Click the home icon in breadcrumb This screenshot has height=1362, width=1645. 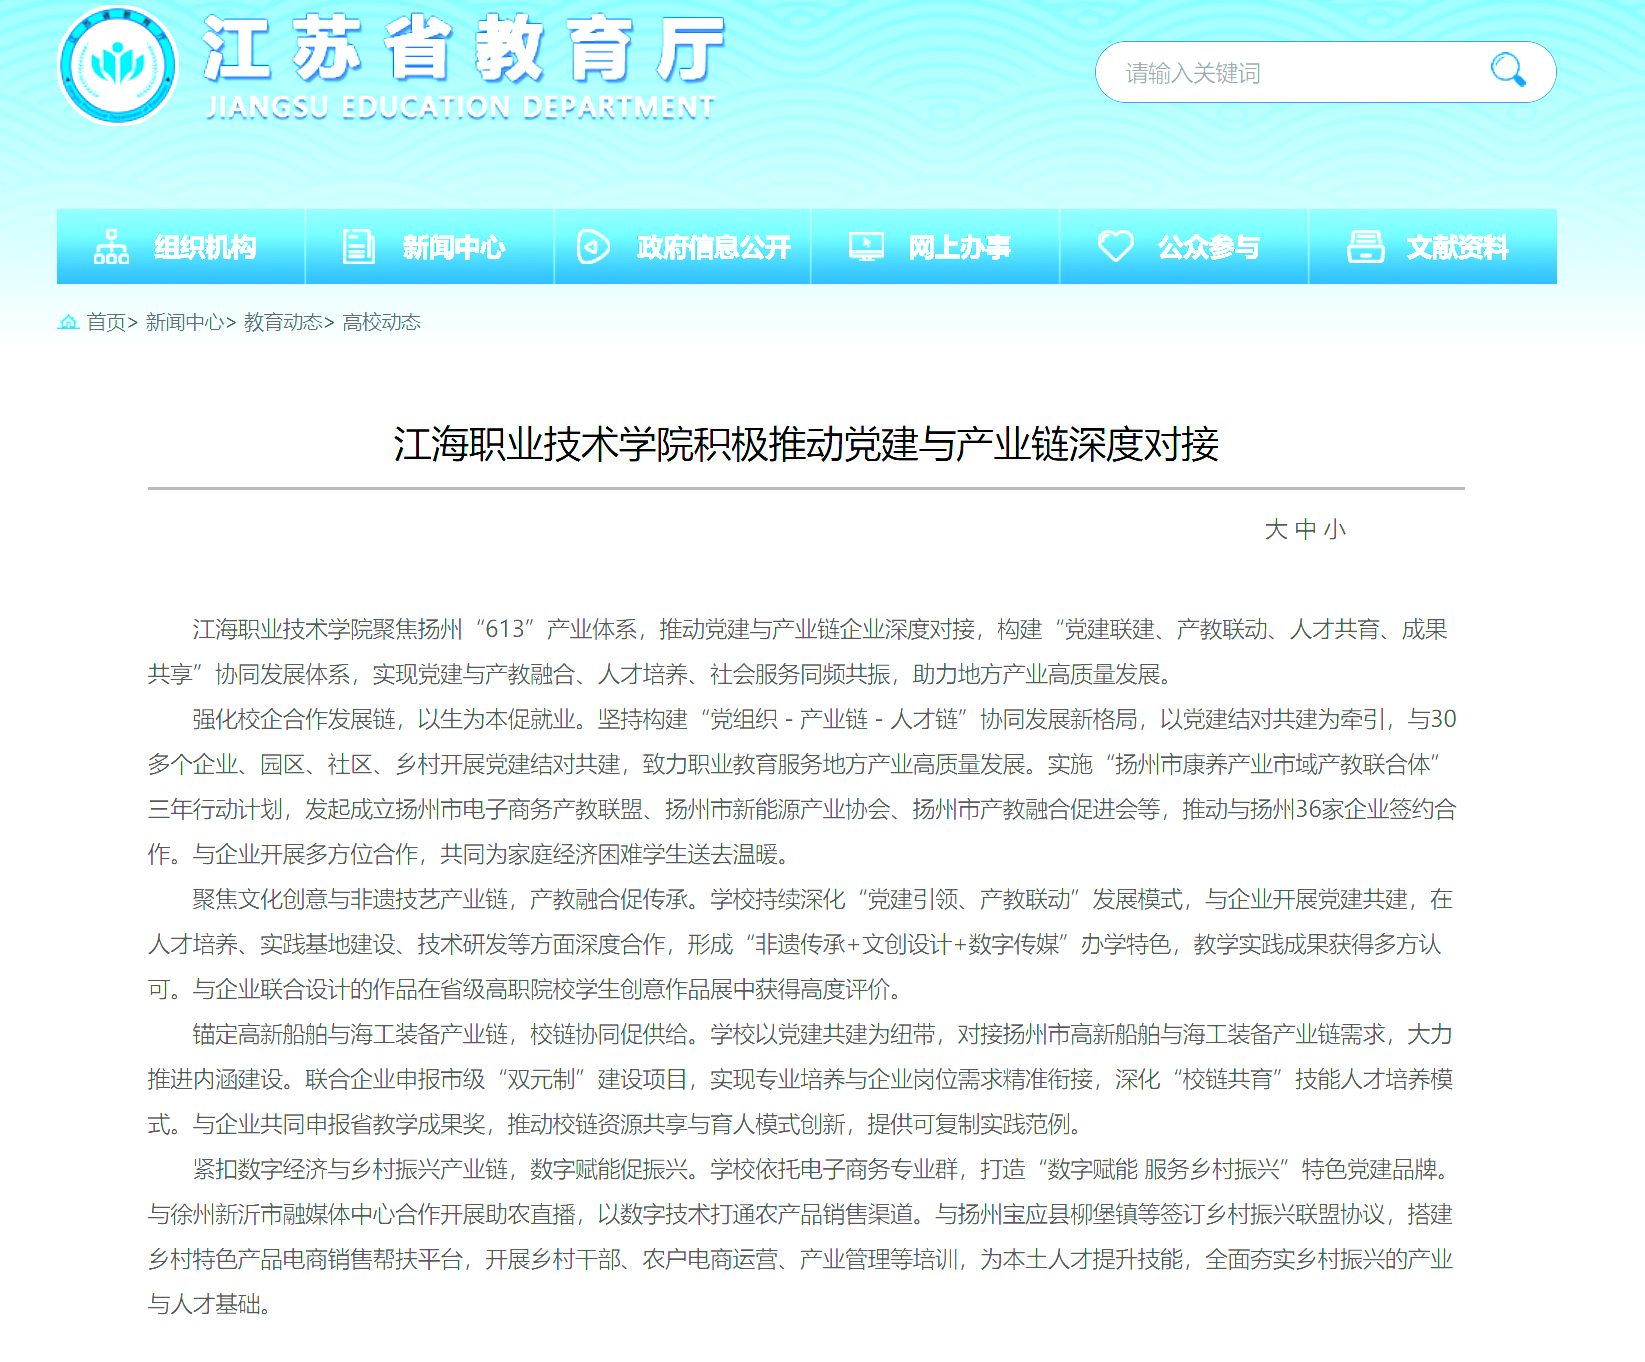(68, 322)
